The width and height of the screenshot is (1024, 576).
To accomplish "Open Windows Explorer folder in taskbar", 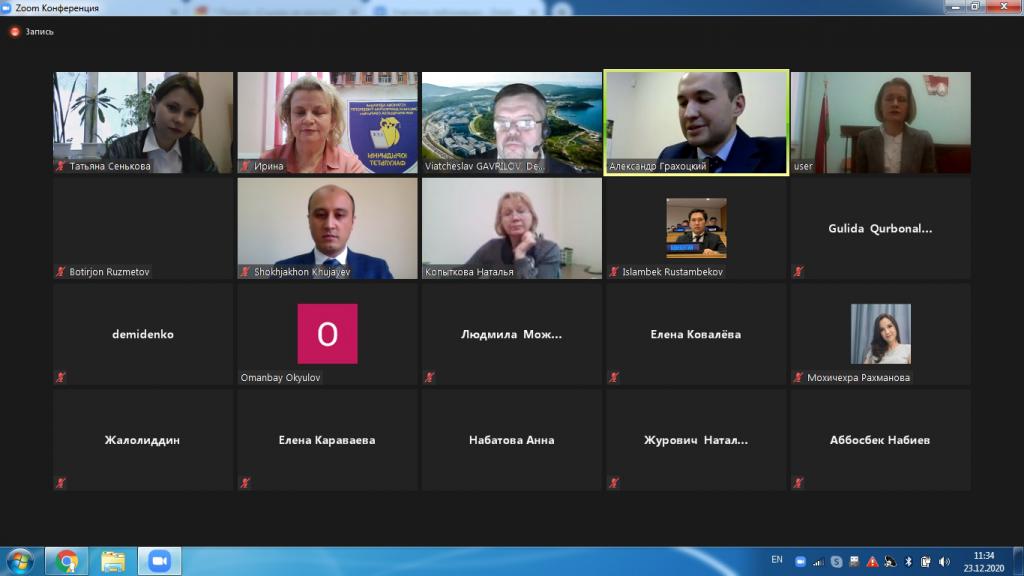I will pyautogui.click(x=113, y=561).
